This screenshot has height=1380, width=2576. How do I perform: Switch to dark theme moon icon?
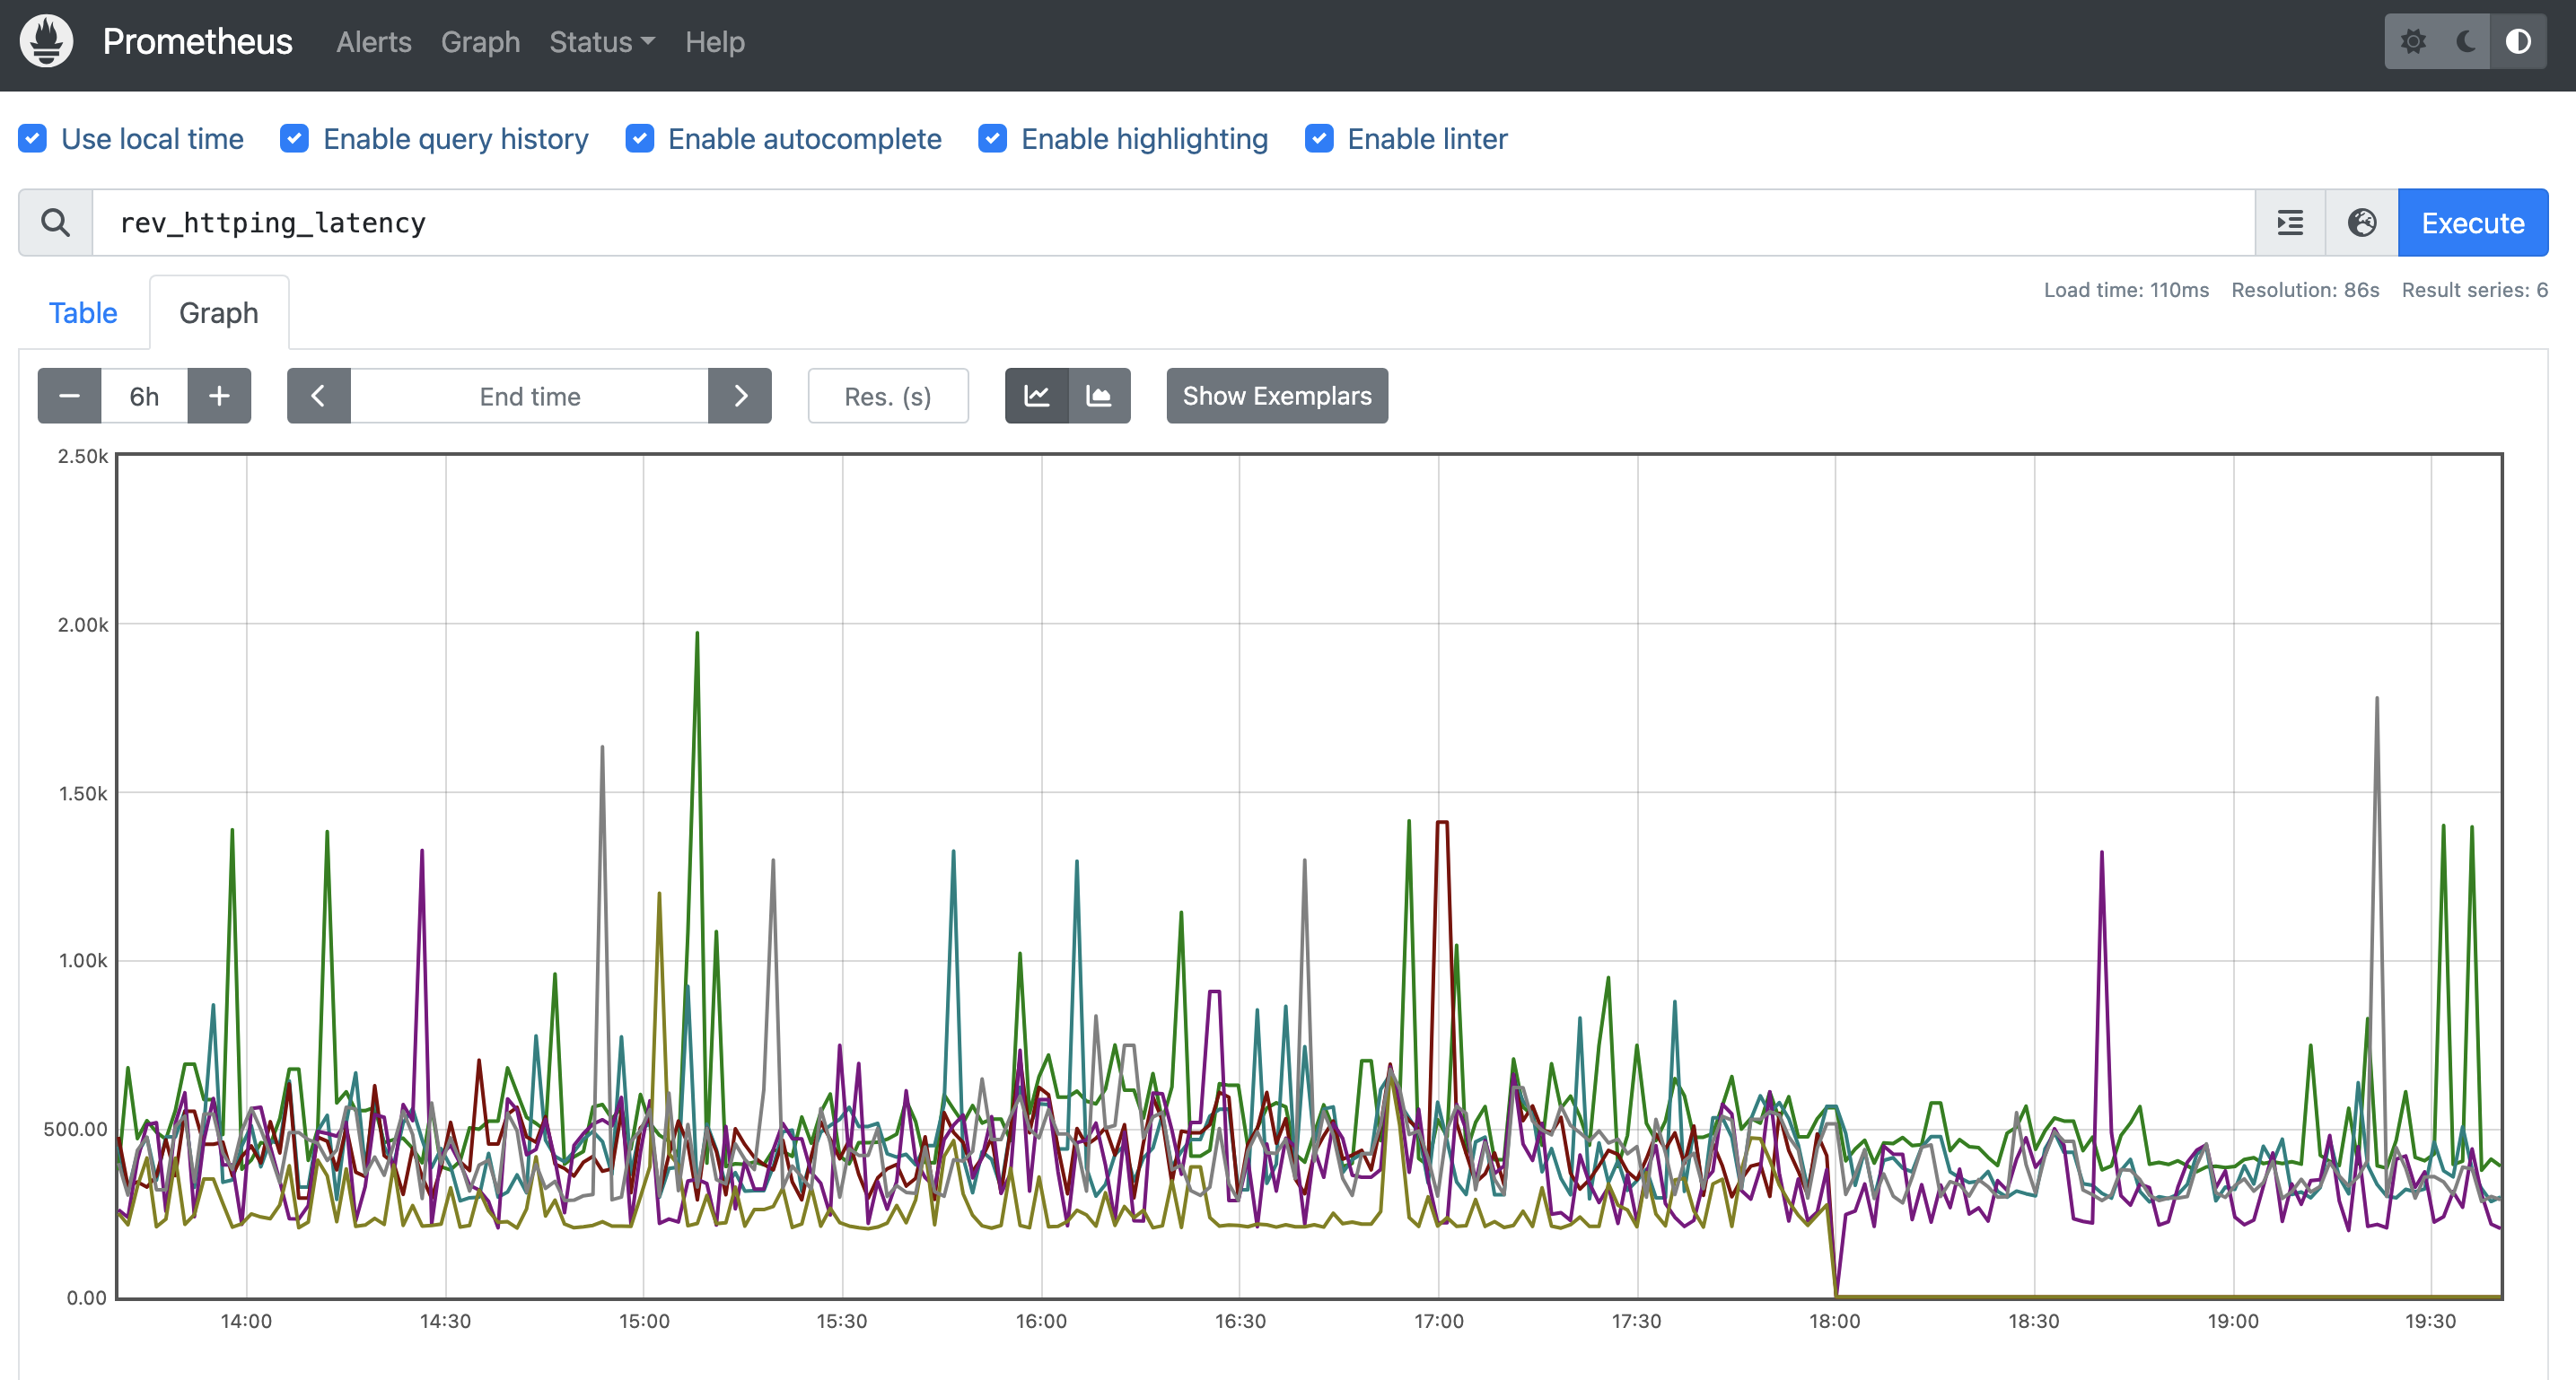2465,41
